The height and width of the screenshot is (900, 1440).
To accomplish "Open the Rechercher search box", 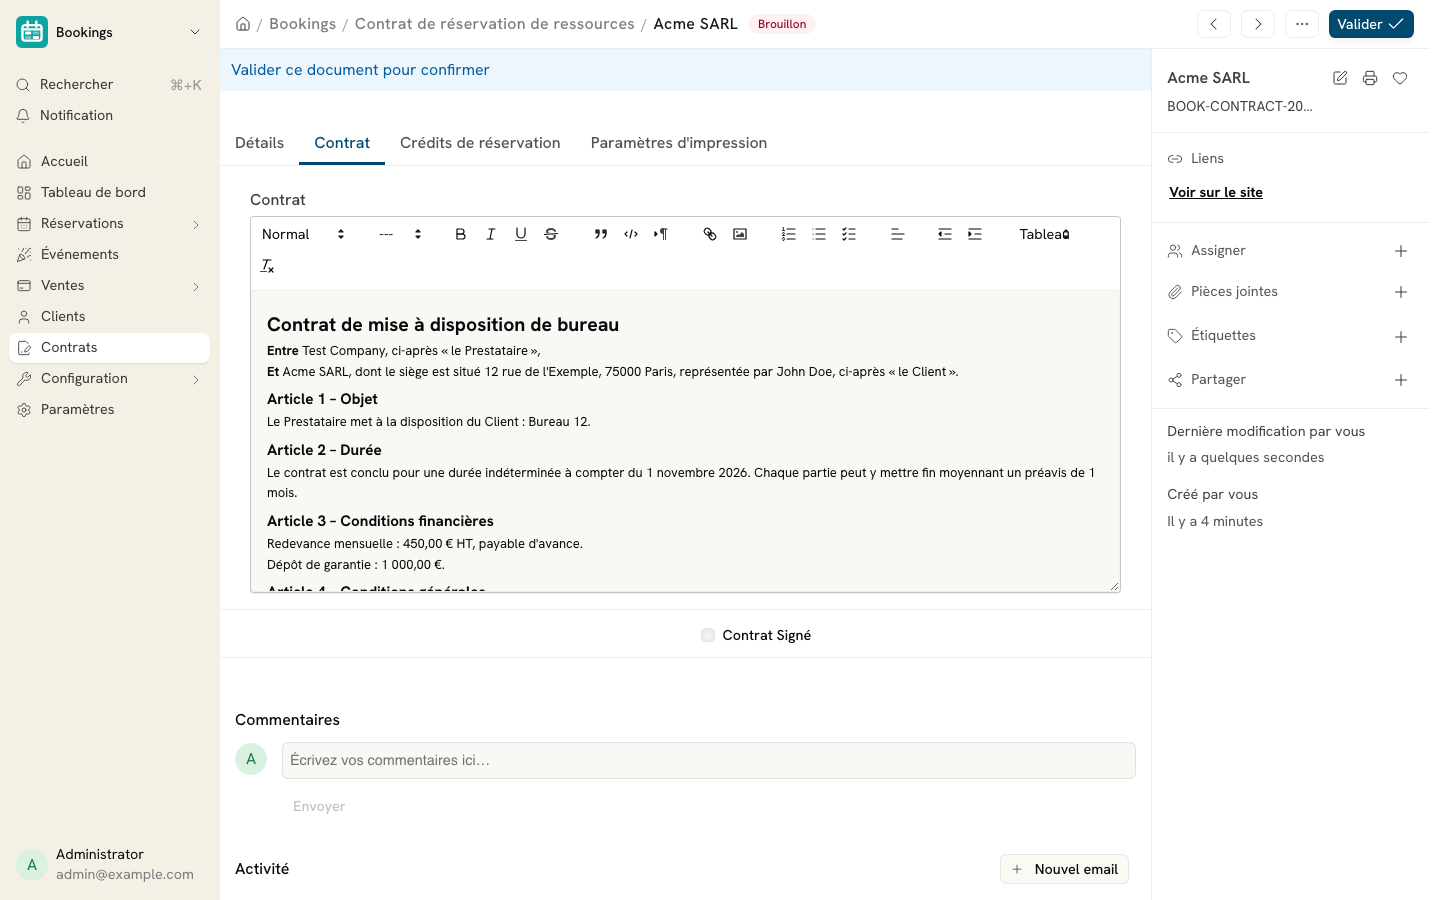I will pos(110,85).
